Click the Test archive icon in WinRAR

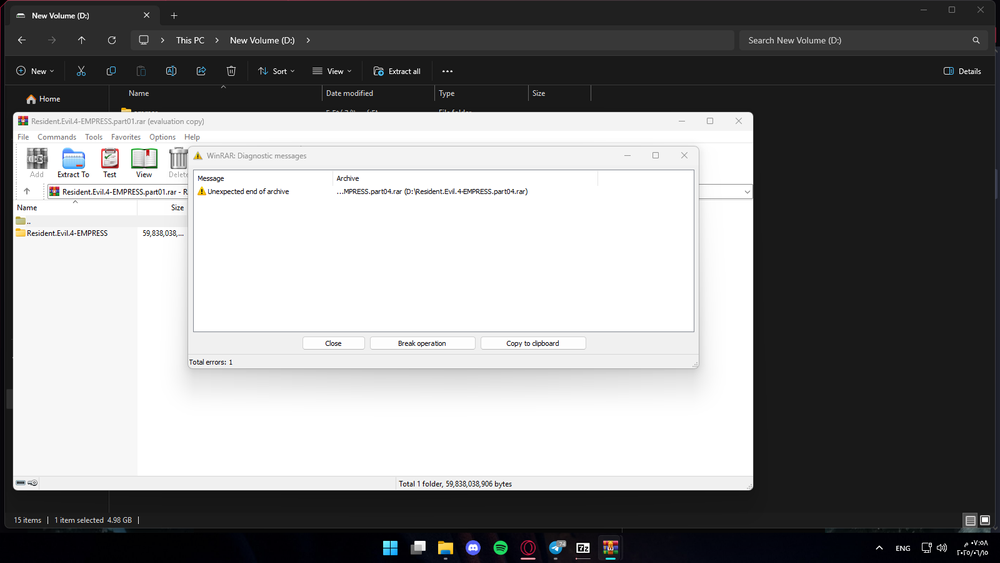click(x=110, y=163)
